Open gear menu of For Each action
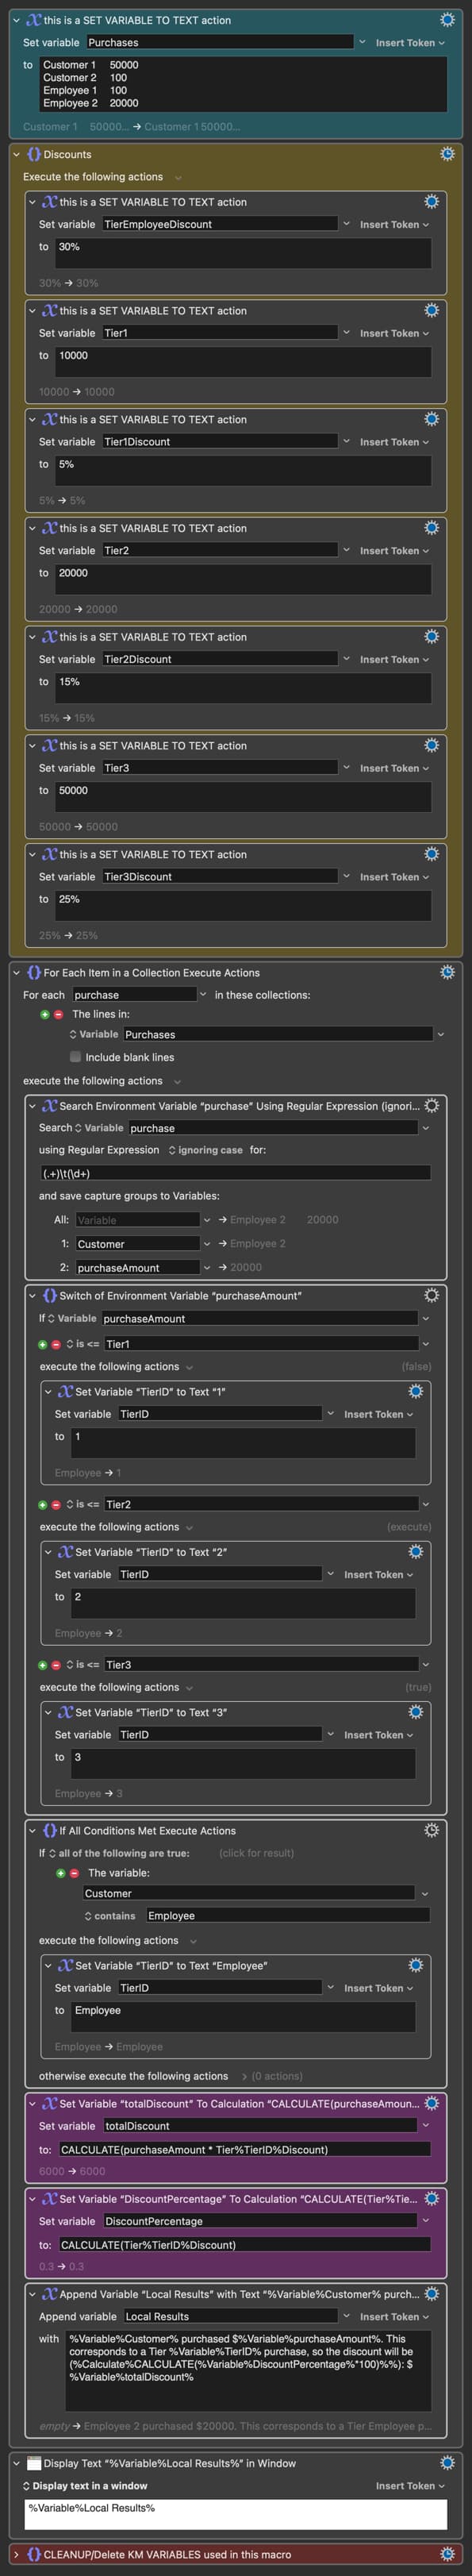This screenshot has width=472, height=2576. [x=447, y=972]
